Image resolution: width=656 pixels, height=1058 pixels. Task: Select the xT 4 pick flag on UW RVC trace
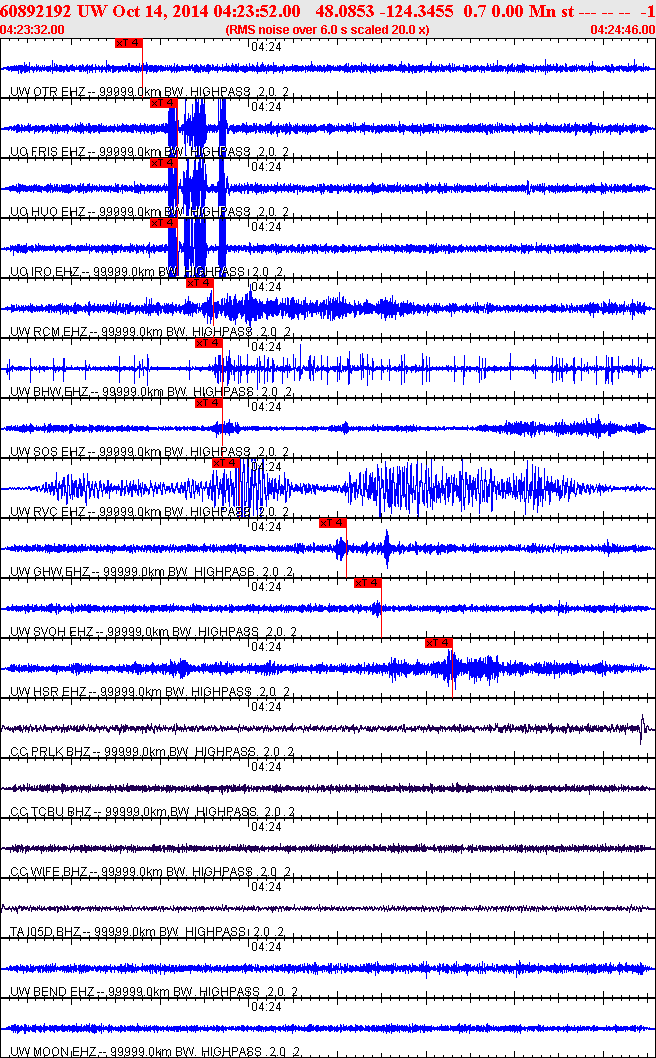(226, 463)
